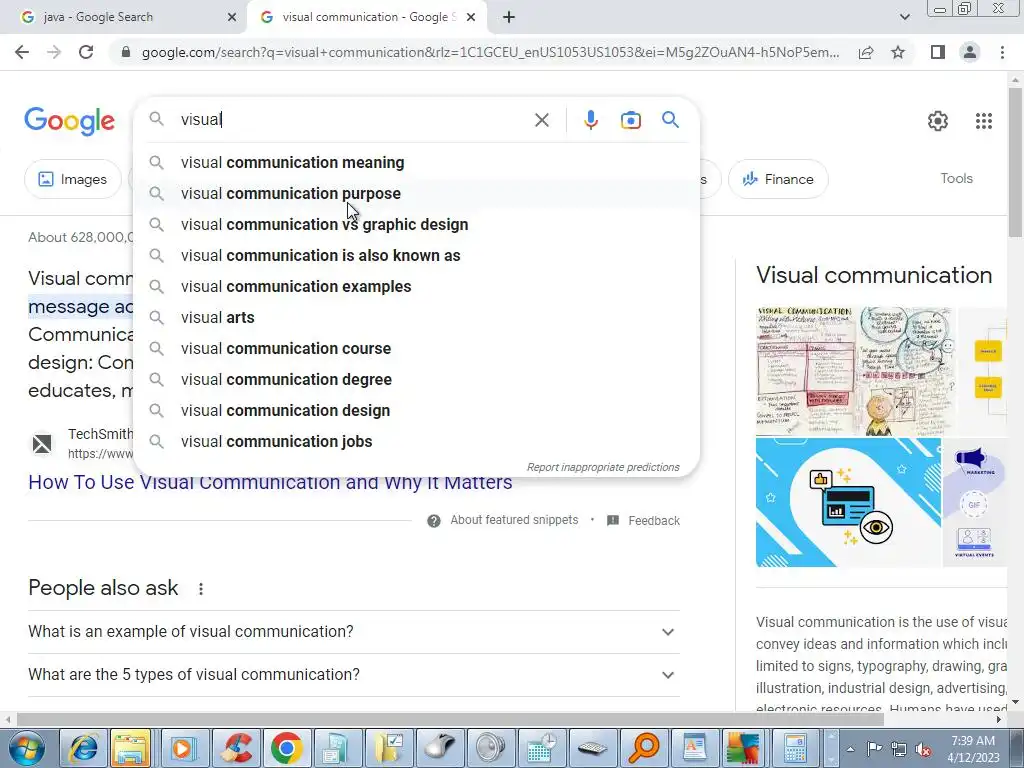
Task: Select the Images filter chip
Action: coord(72,179)
